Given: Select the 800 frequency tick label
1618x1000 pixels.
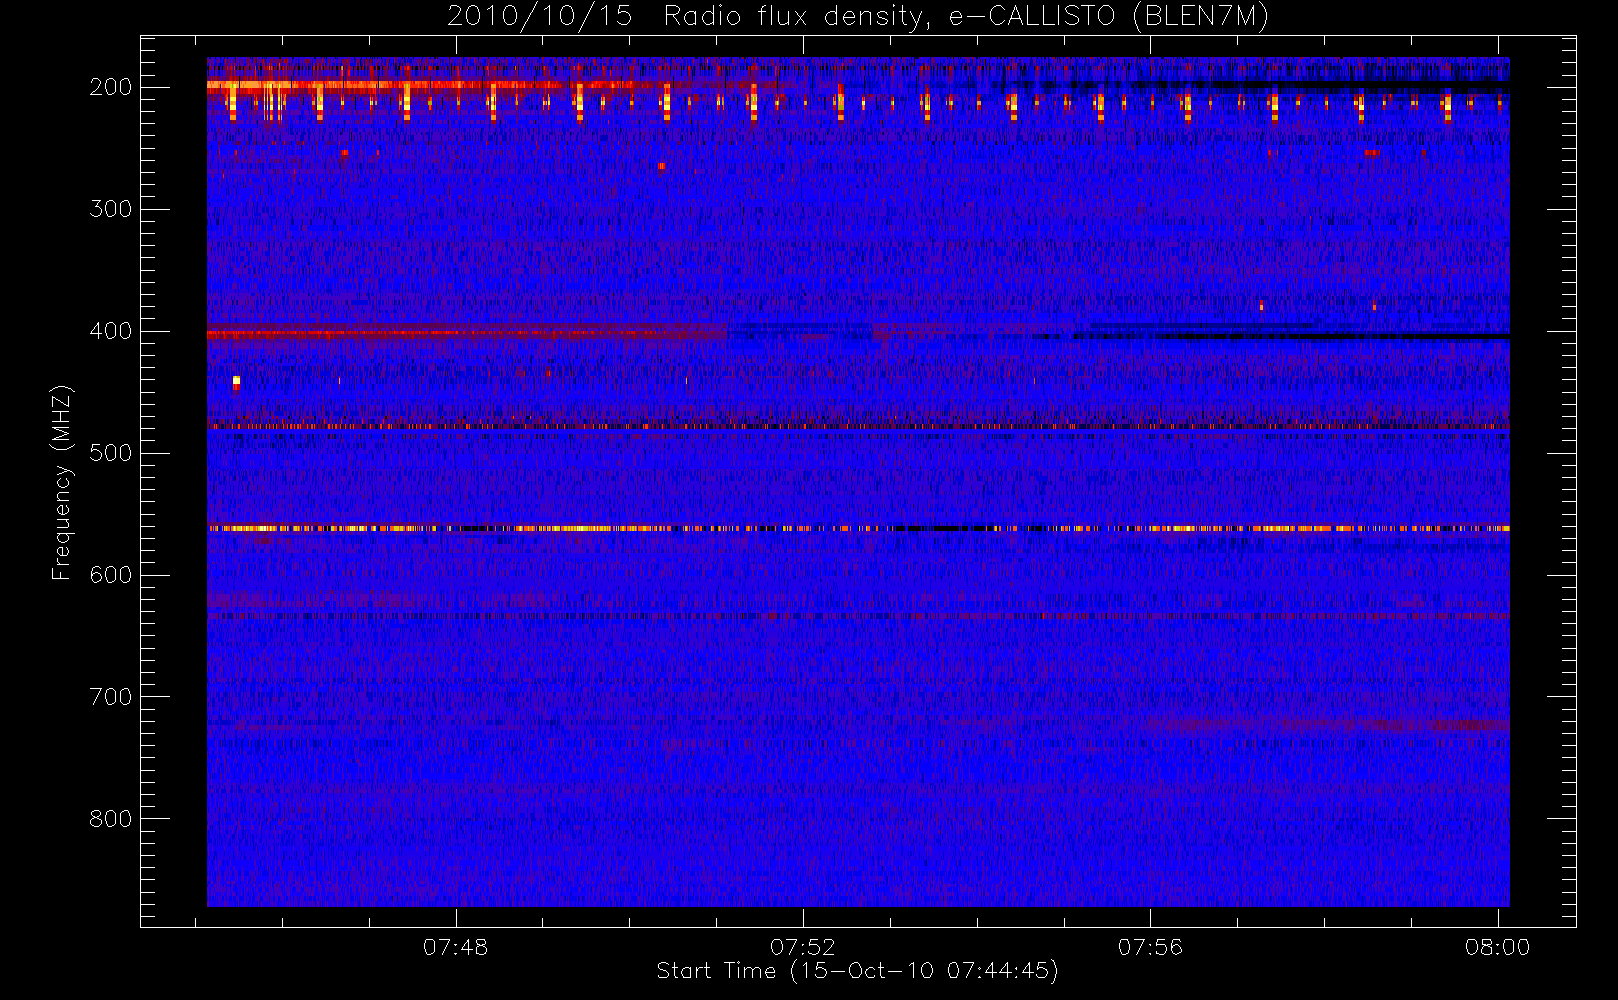Looking at the screenshot, I should coord(111,819).
